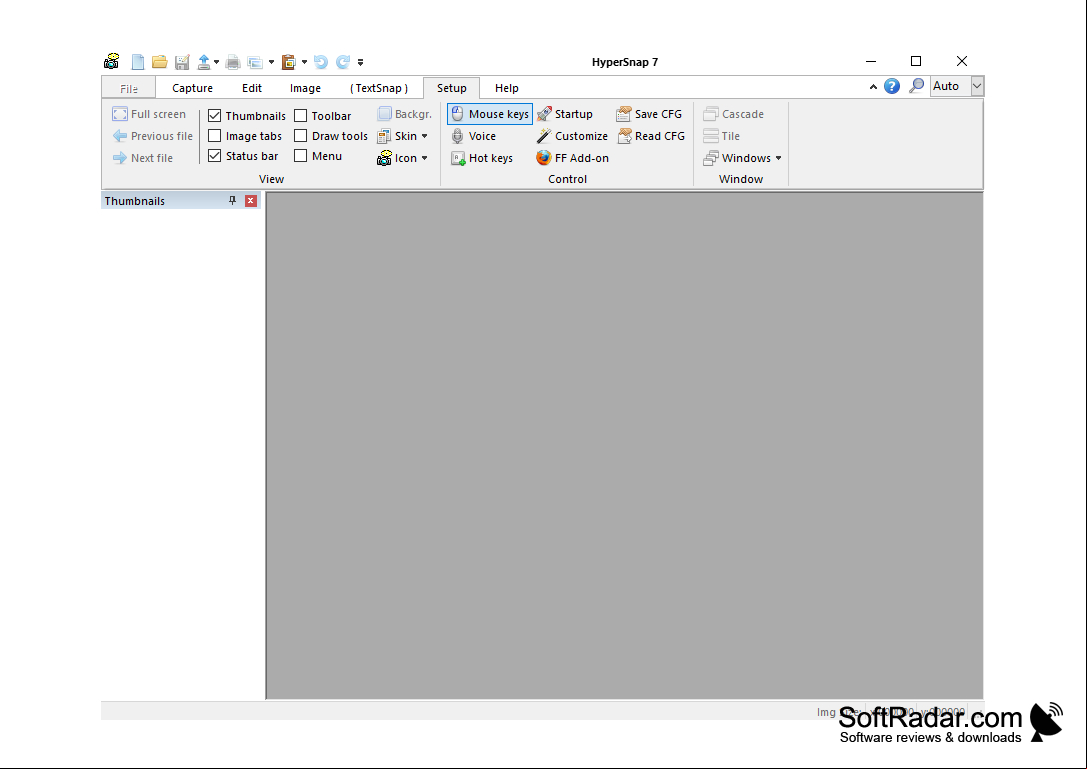This screenshot has height=769, width=1087.
Task: Uncheck the Status bar checkbox
Action: point(215,156)
